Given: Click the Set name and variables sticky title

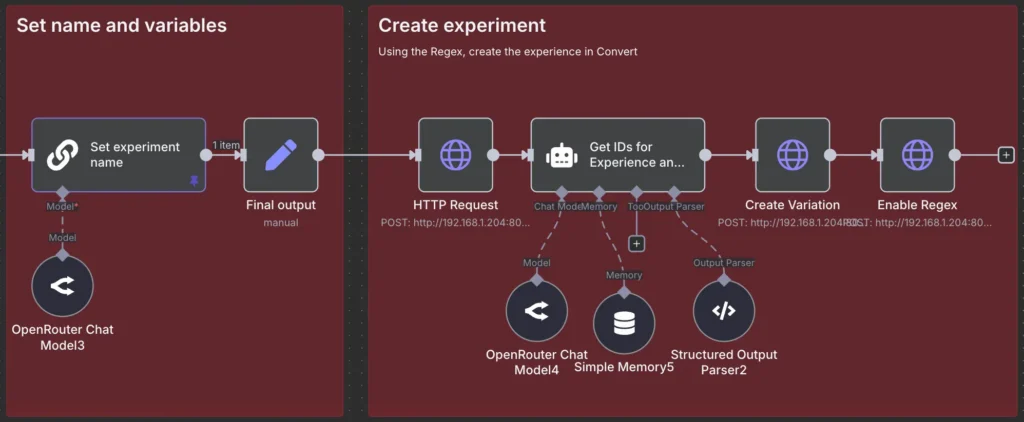Looking at the screenshot, I should point(121,25).
